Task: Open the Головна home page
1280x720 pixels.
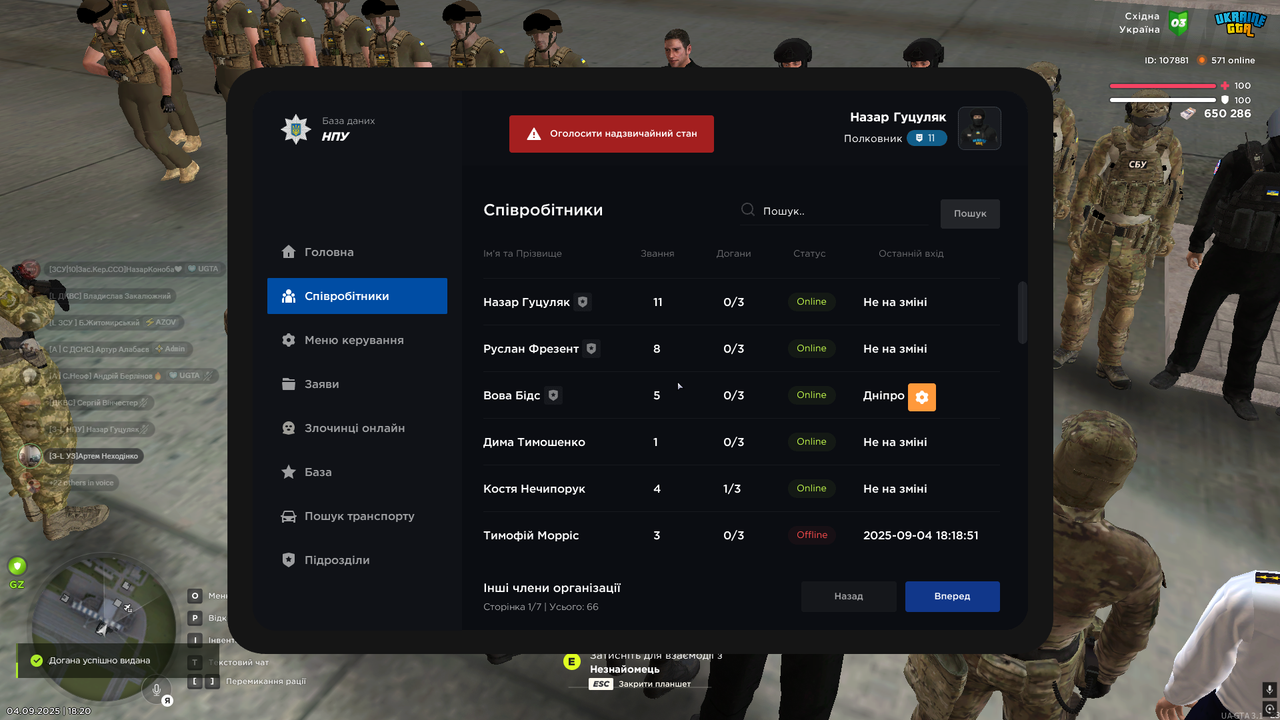Action: pyautogui.click(x=357, y=252)
